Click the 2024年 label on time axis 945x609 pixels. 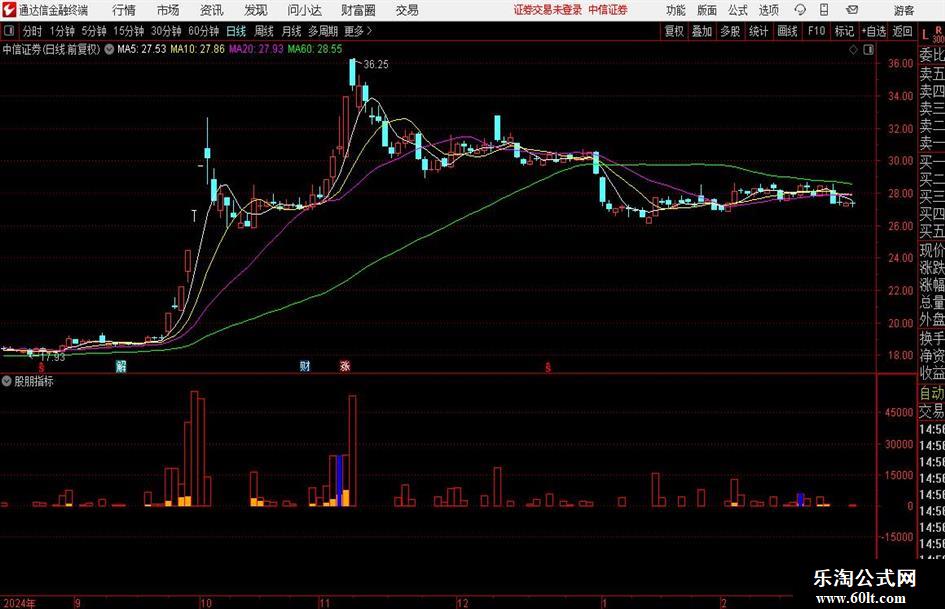point(19,603)
